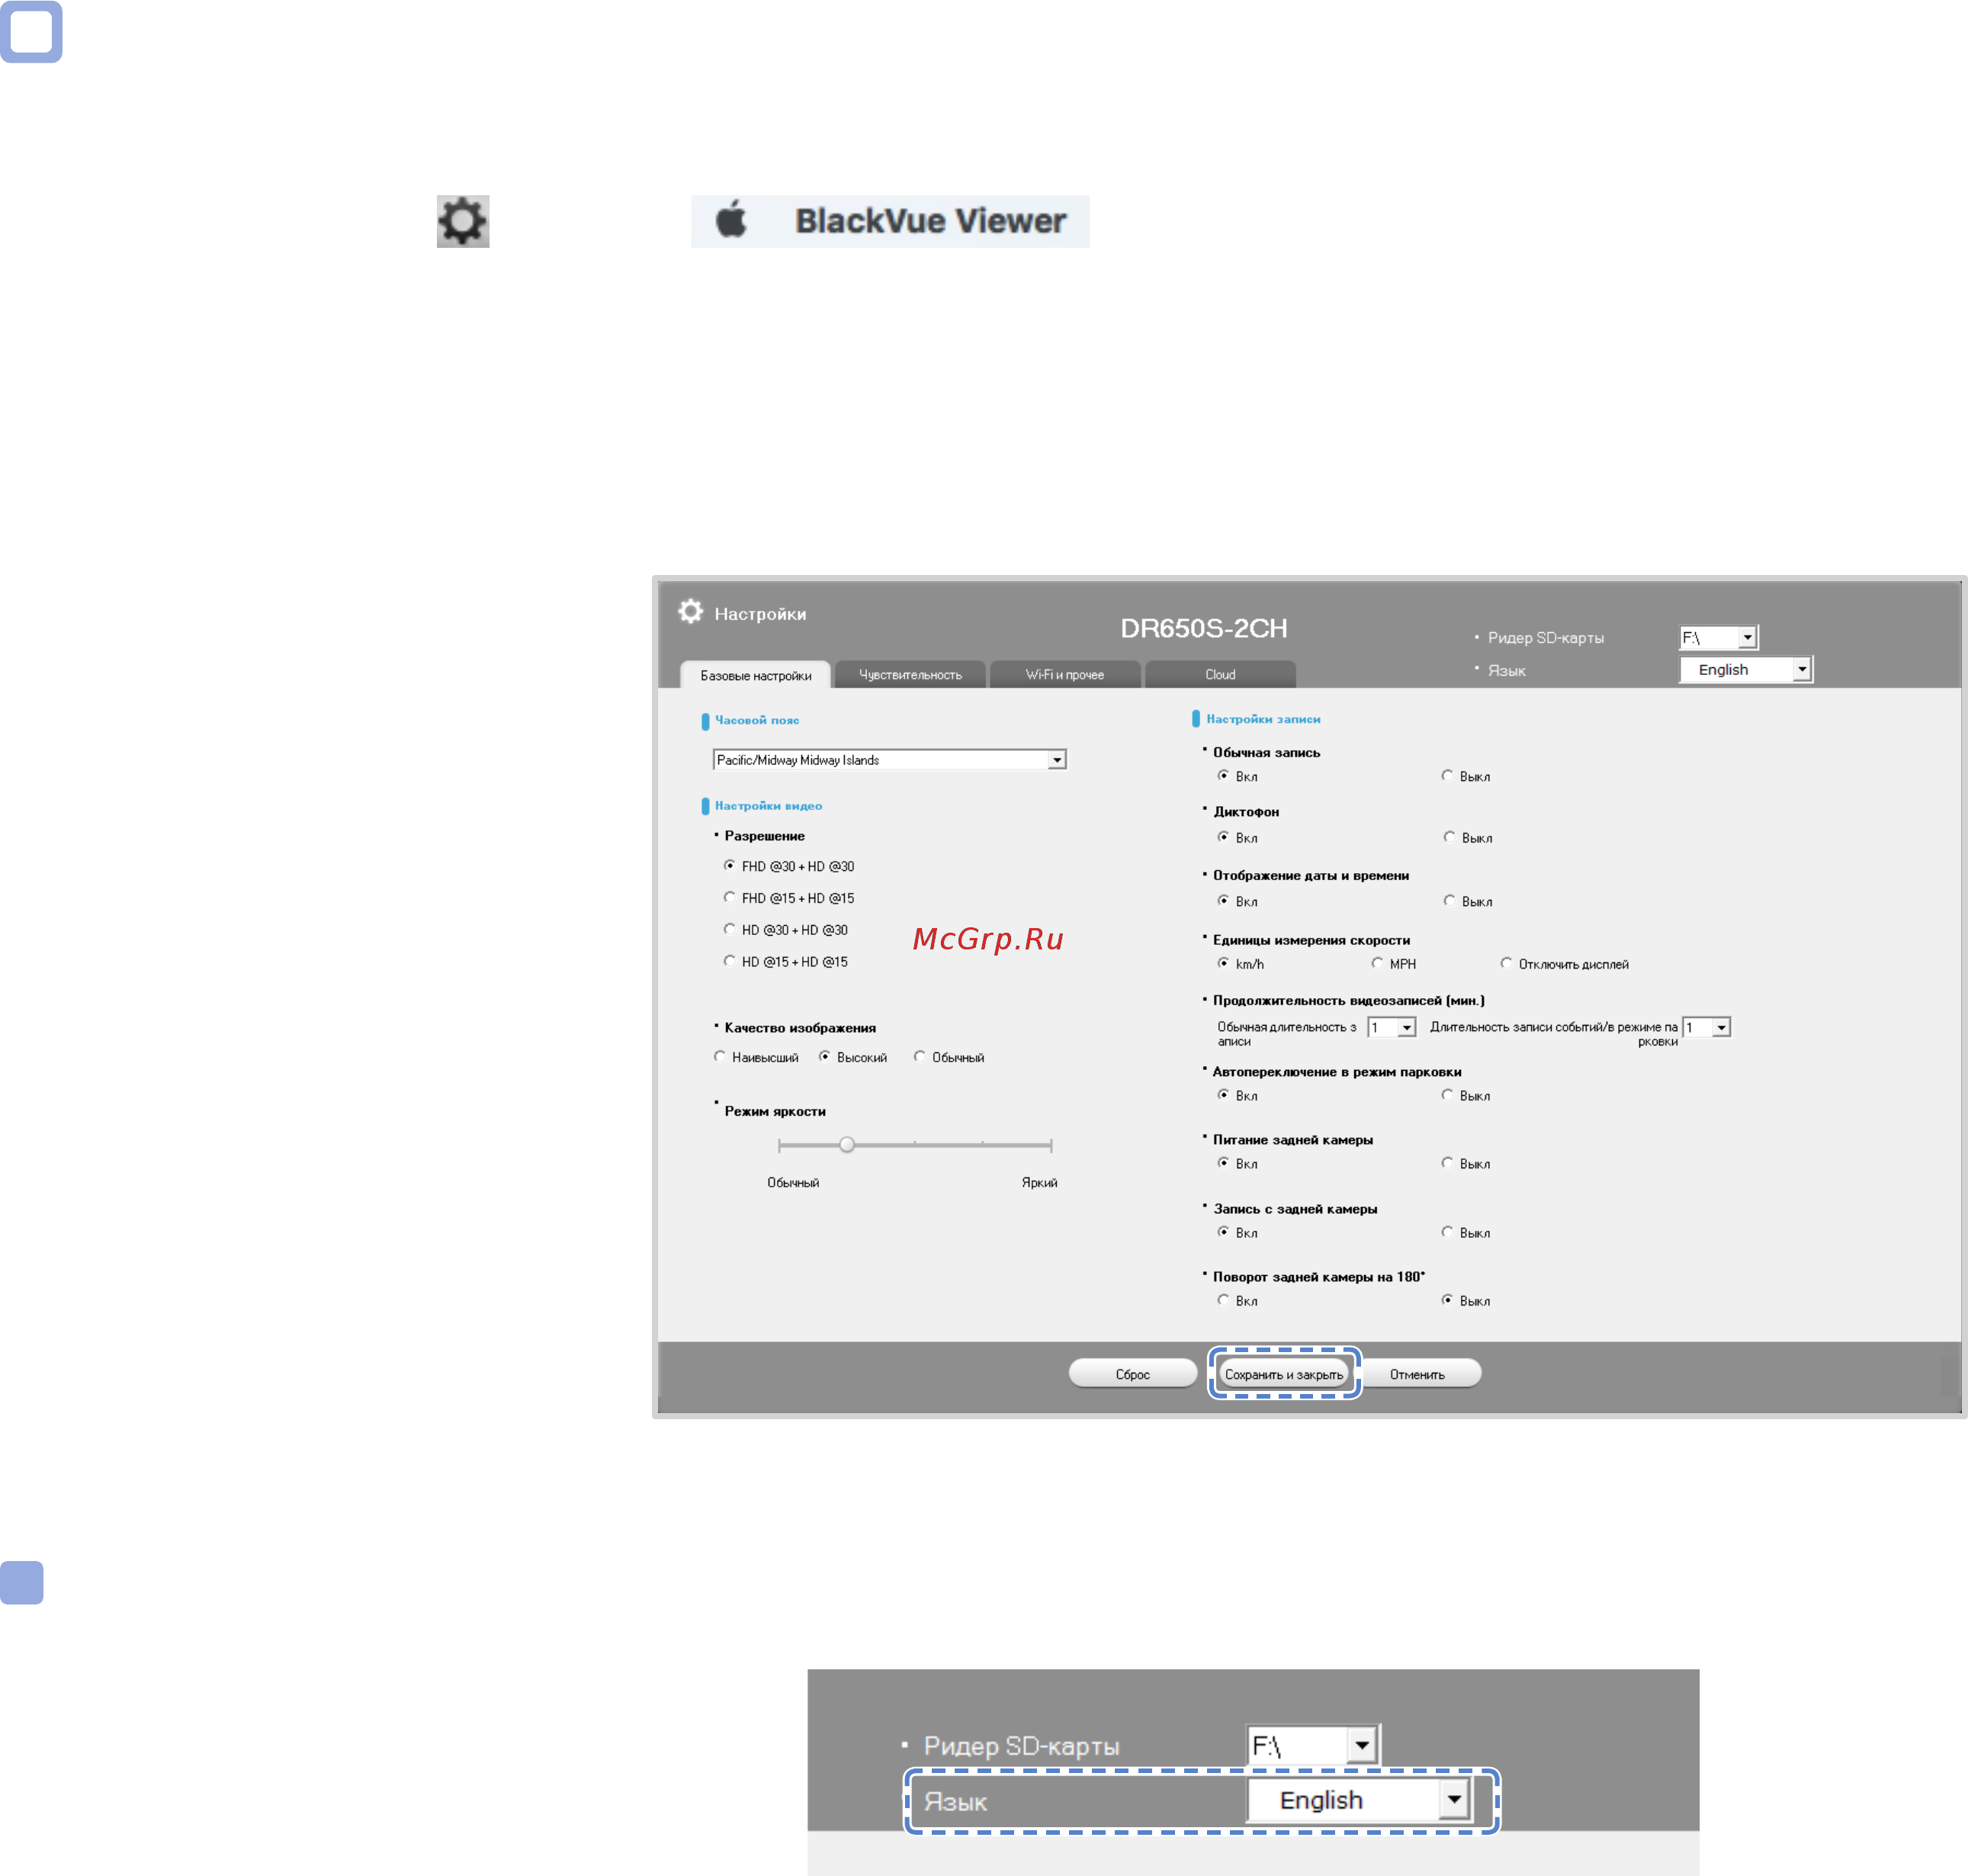Enable rear camera recording (Вкл)
This screenshot has width=1968, height=1876.
[x=1224, y=1233]
